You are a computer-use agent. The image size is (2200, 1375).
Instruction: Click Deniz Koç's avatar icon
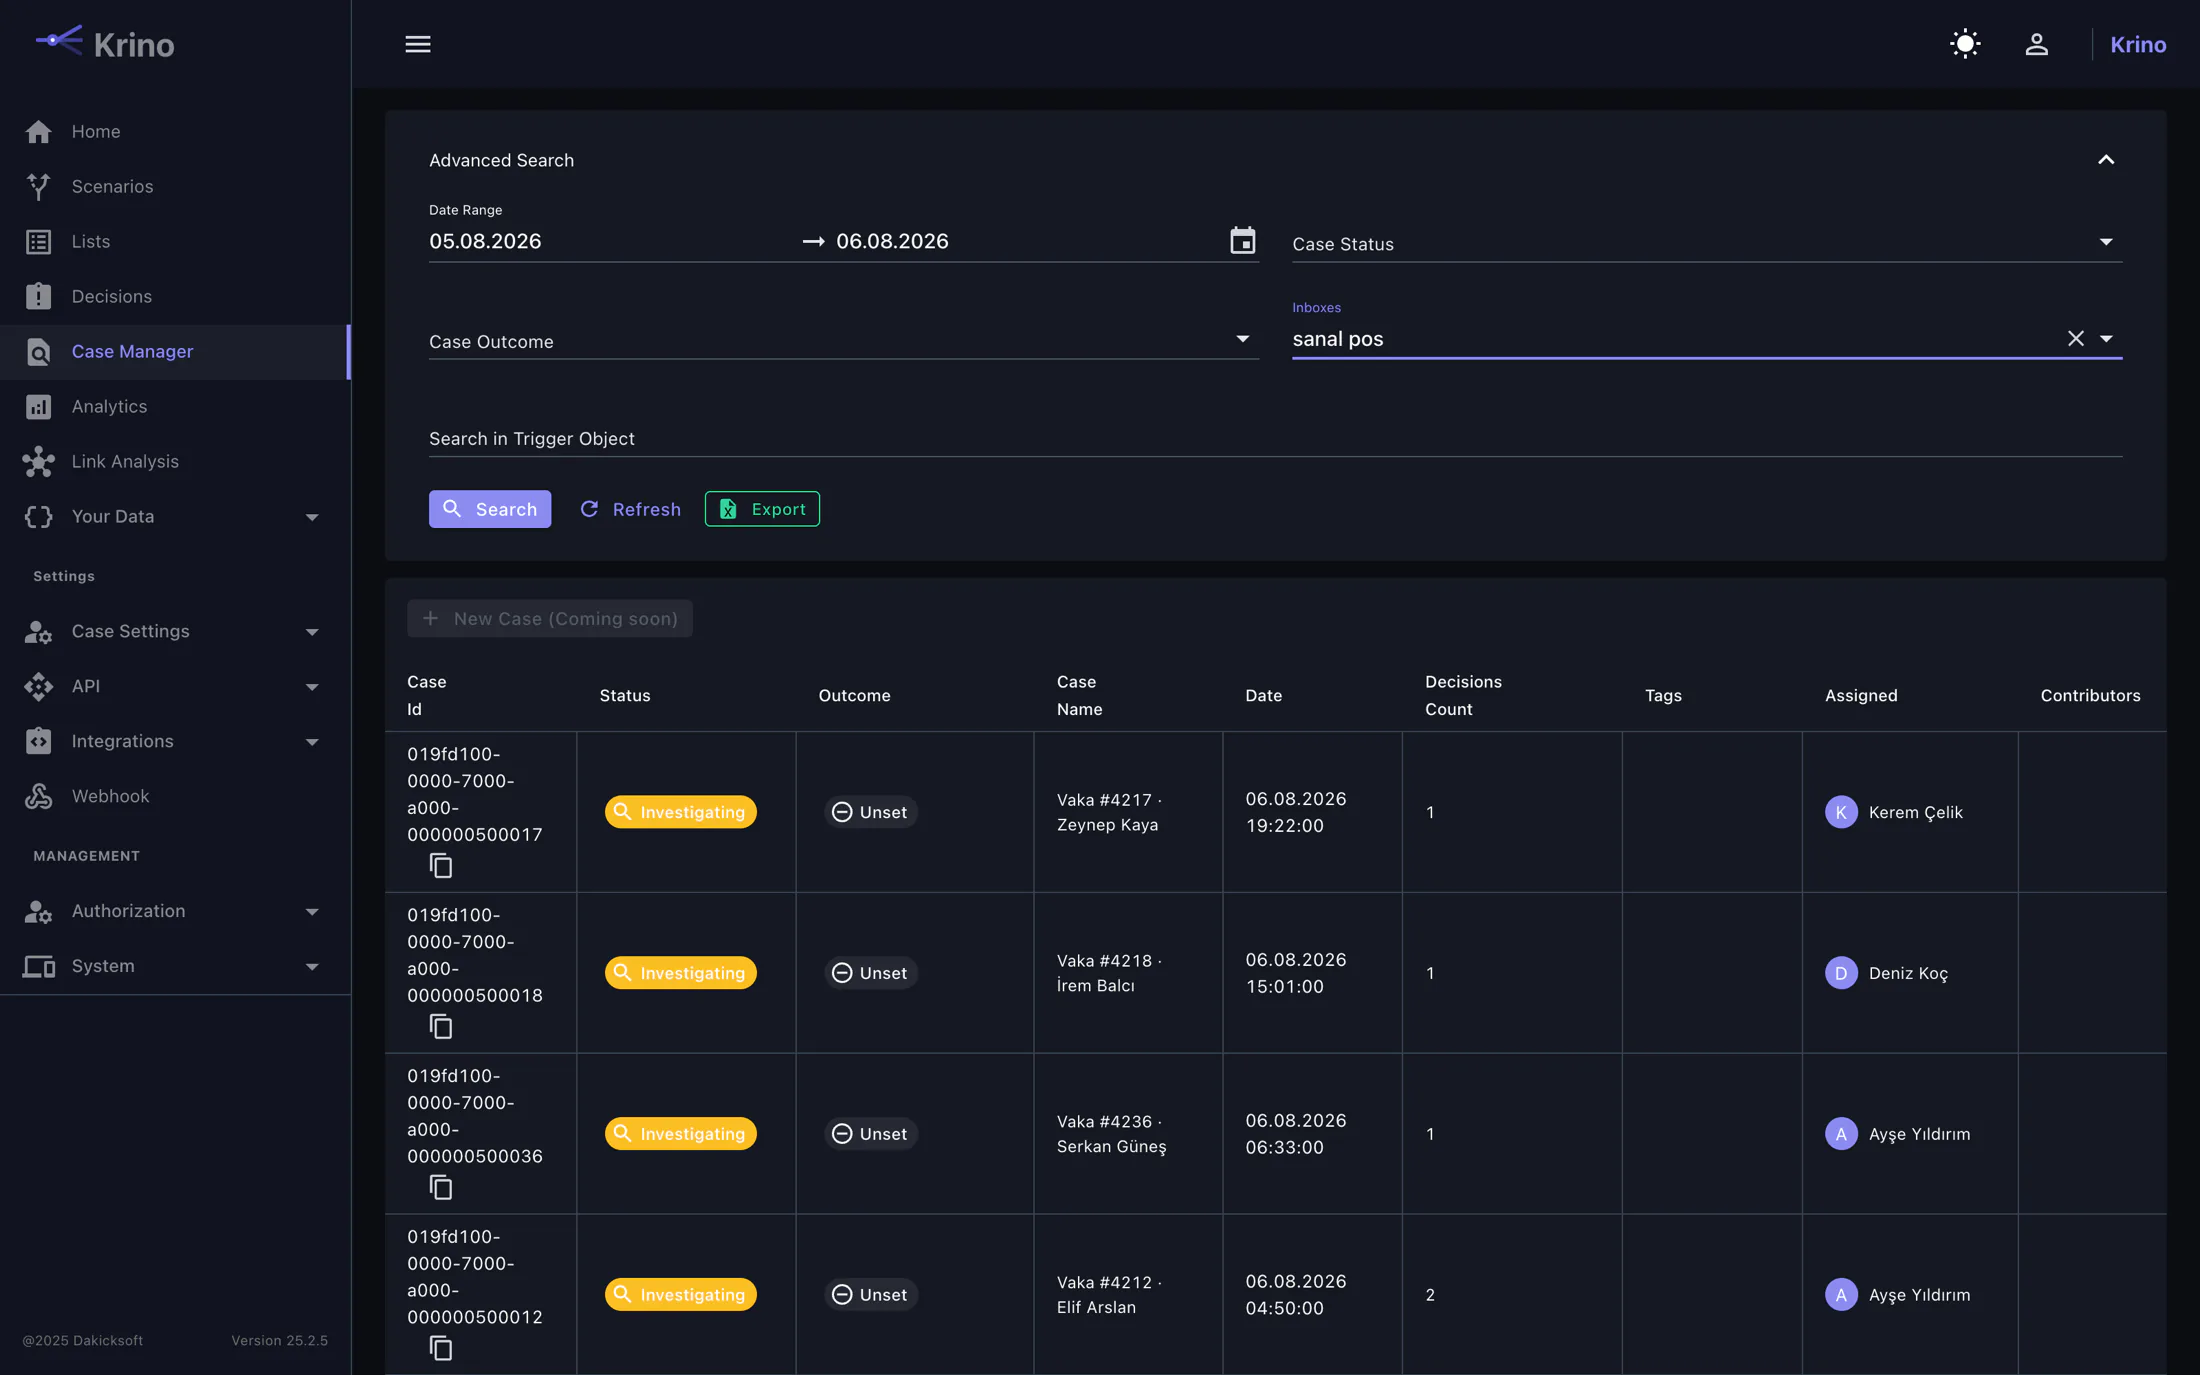pyautogui.click(x=1841, y=973)
